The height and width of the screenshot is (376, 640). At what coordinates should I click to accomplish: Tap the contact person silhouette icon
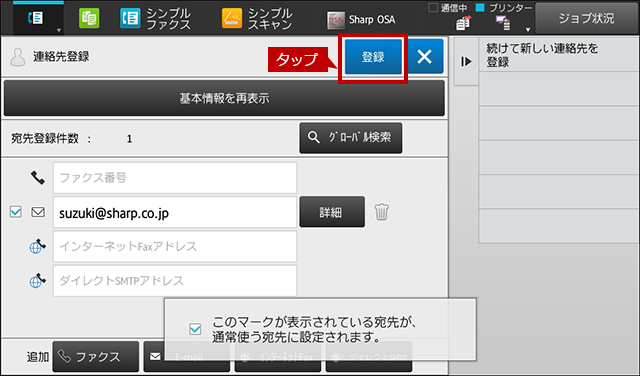point(18,57)
